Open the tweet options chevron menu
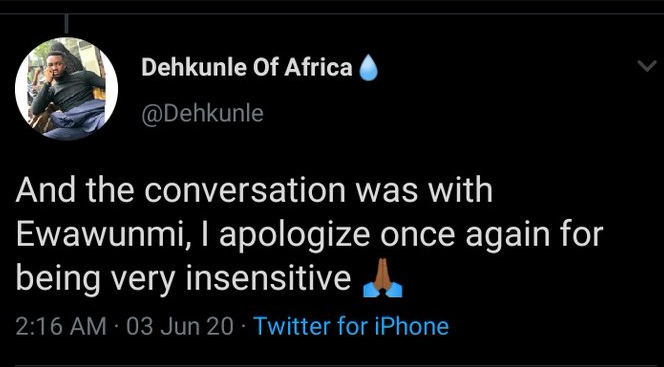 (647, 66)
